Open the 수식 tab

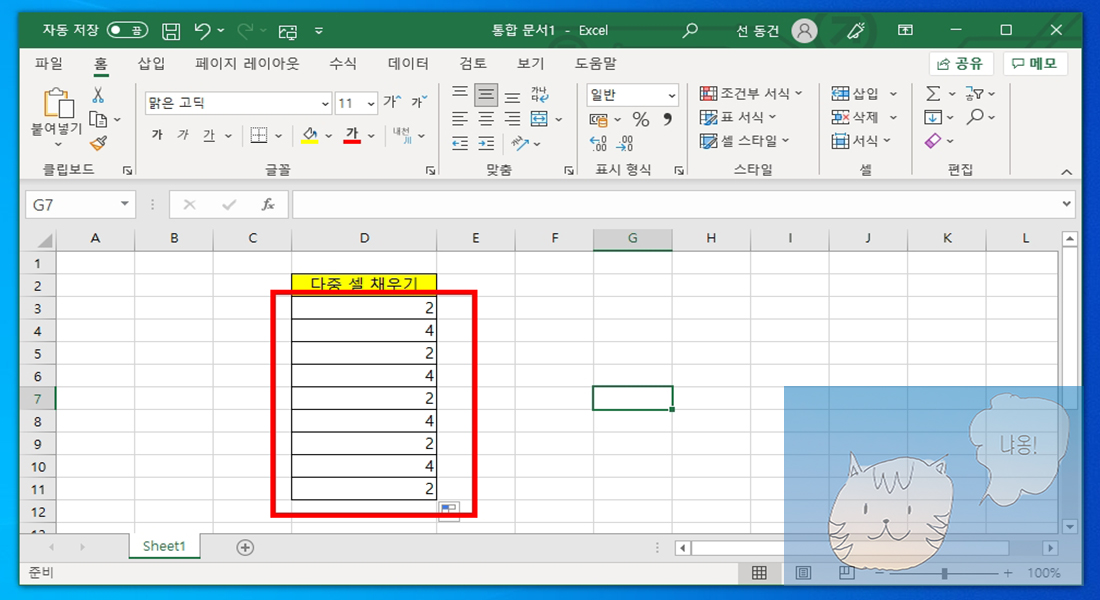tap(342, 64)
